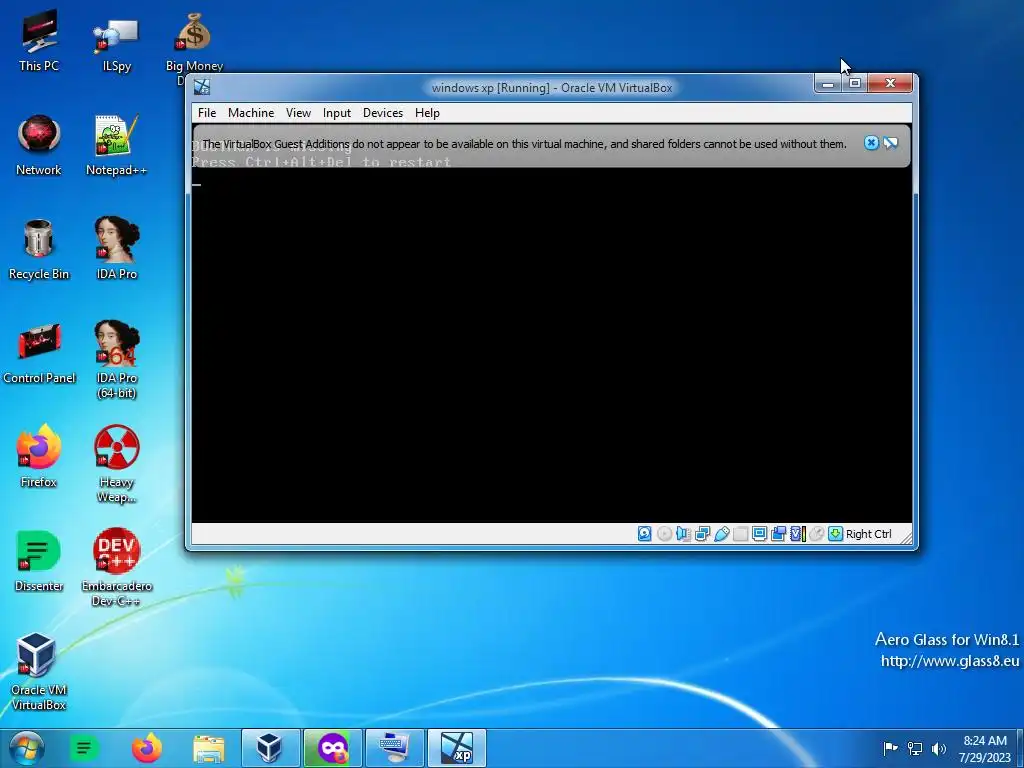The height and width of the screenshot is (768, 1024).
Task: Maximize the VirtualBox window
Action: point(854,84)
